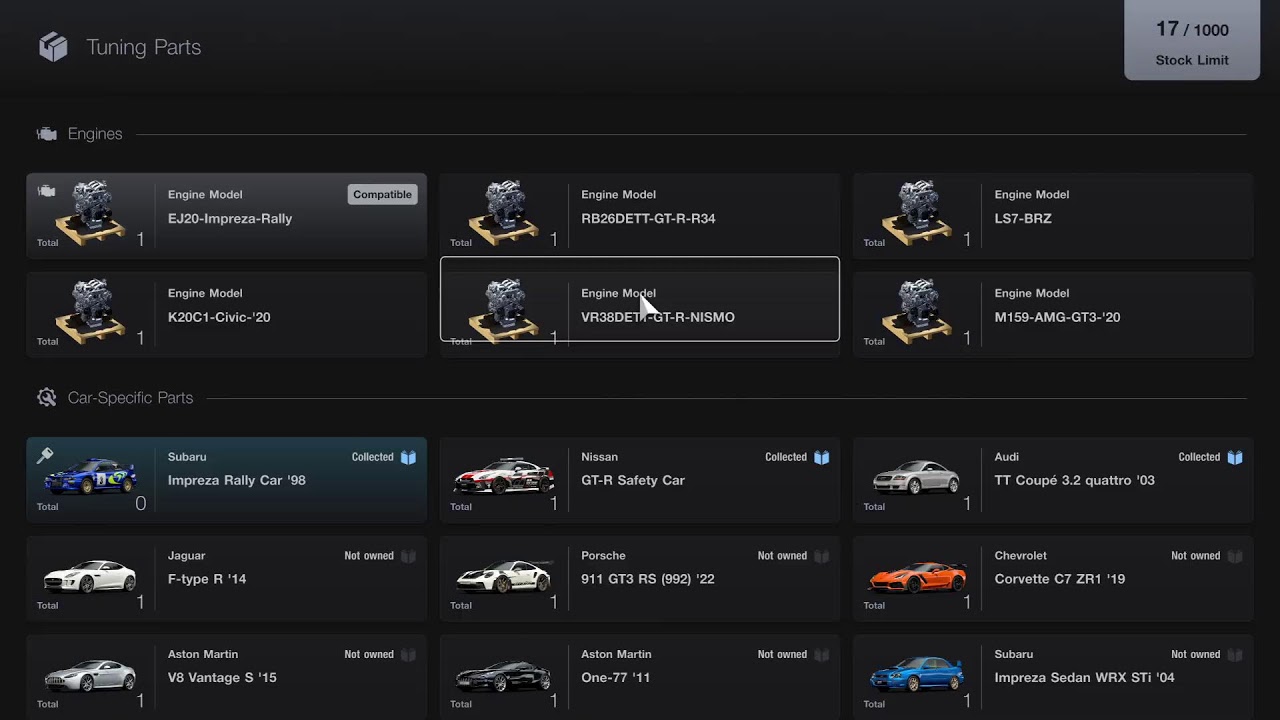This screenshot has width=1280, height=720.
Task: Click the "GT-R Safety Car" car name
Action: tap(633, 481)
